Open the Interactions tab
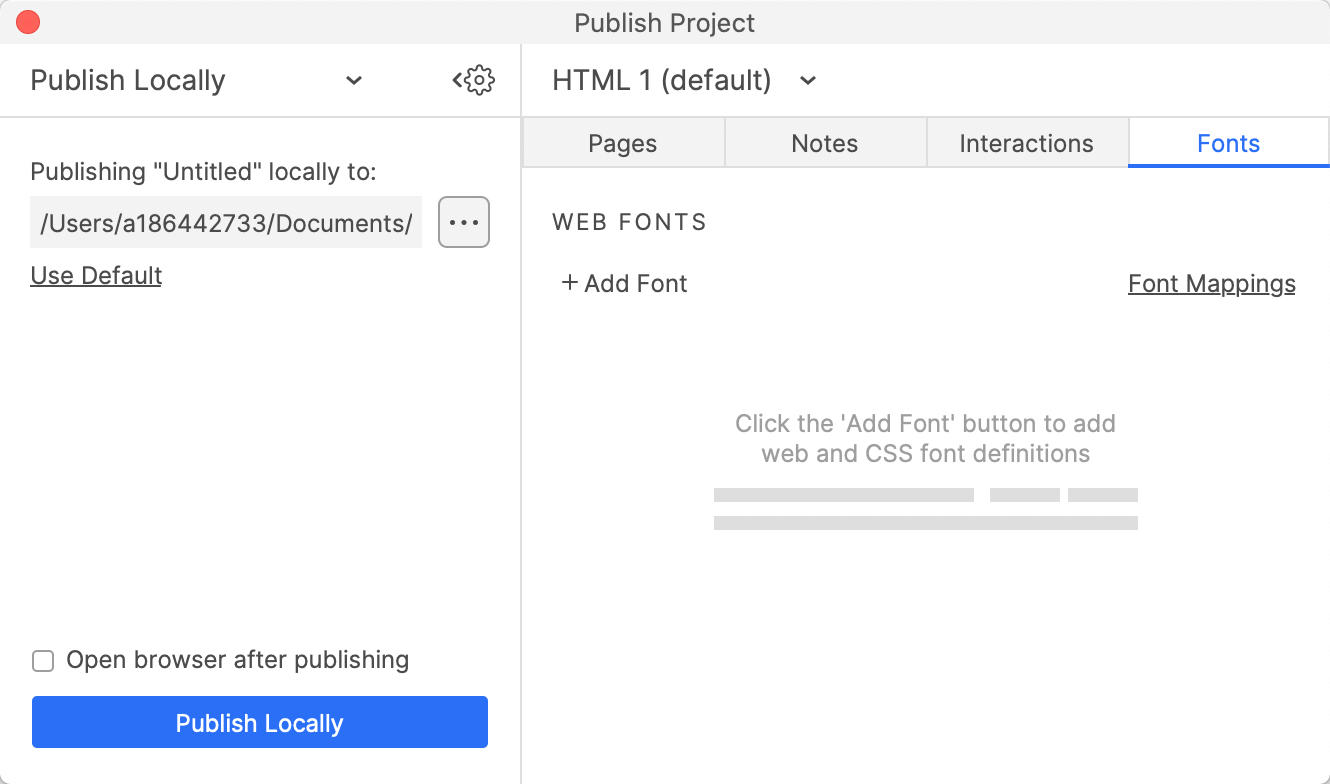 [1026, 144]
